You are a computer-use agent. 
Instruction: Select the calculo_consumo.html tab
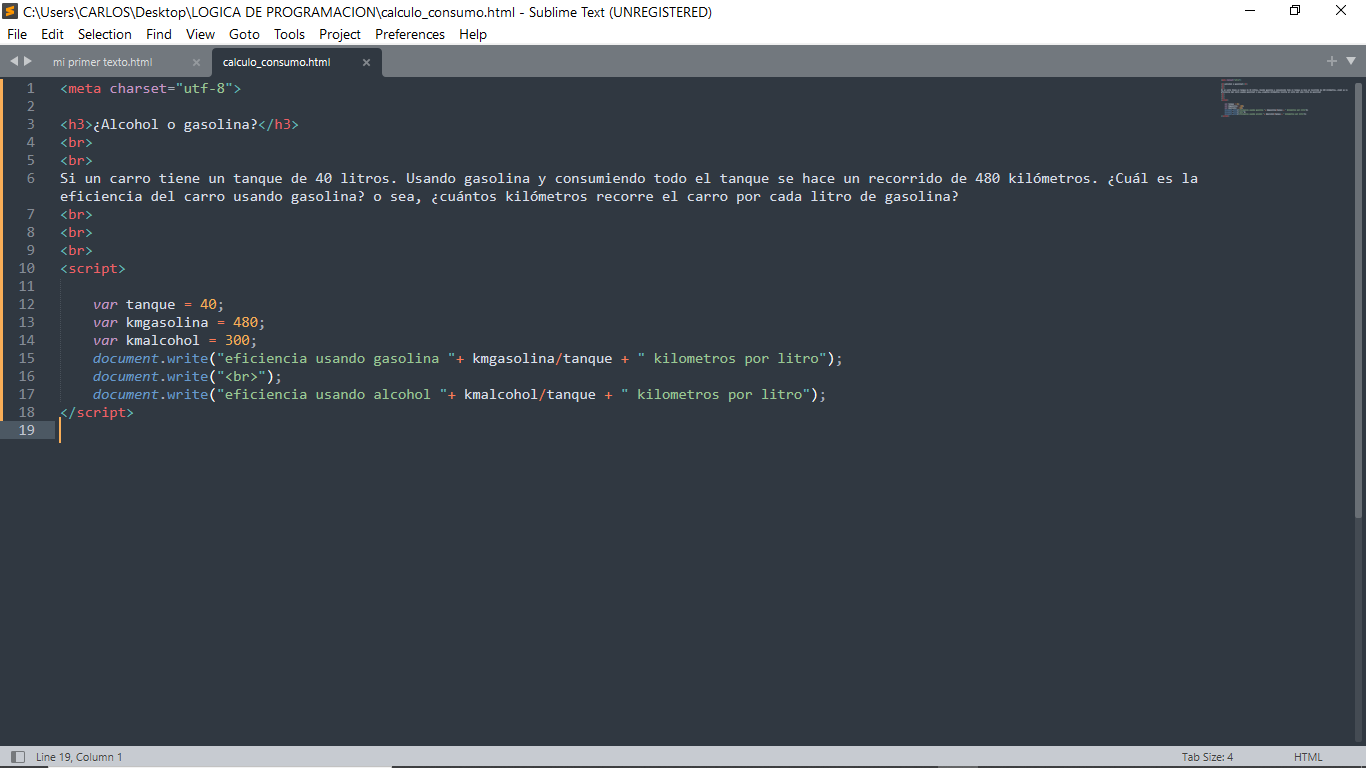pyautogui.click(x=276, y=62)
